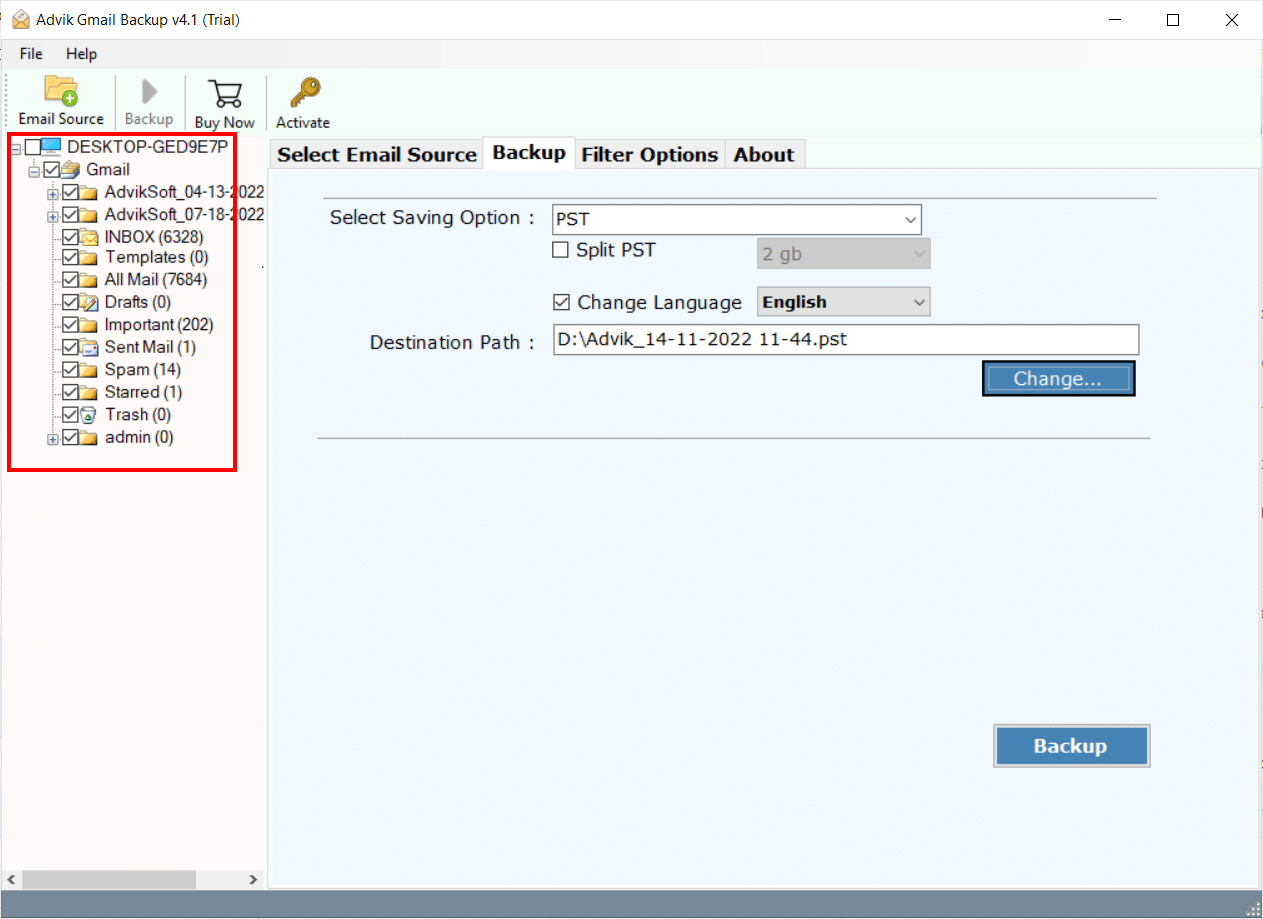Uncheck the All Mail (7684) checkbox

point(70,279)
